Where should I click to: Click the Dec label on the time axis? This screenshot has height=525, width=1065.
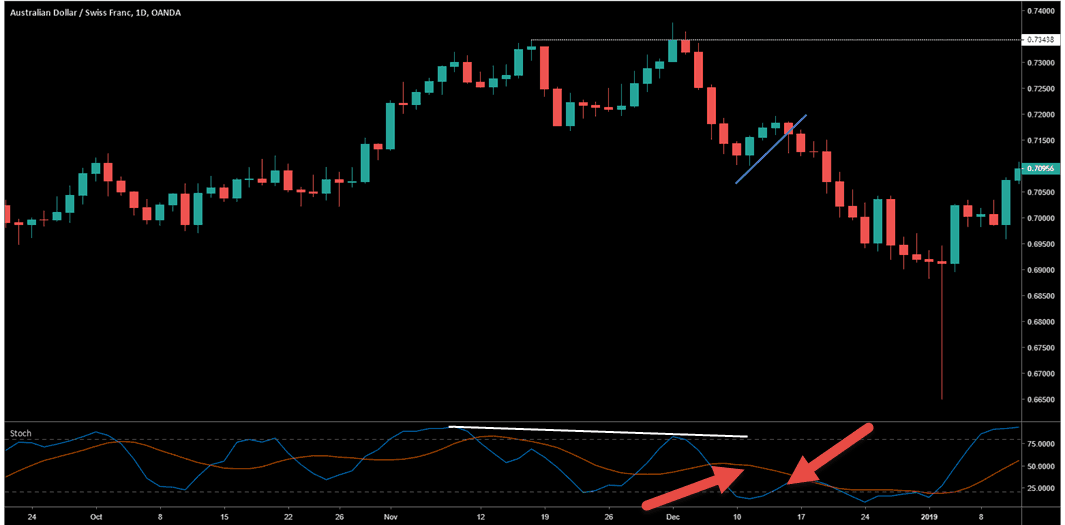click(x=673, y=518)
